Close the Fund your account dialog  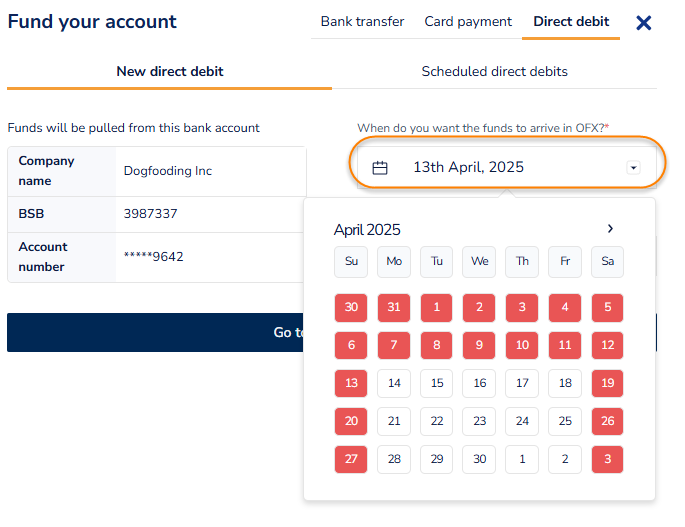point(644,22)
